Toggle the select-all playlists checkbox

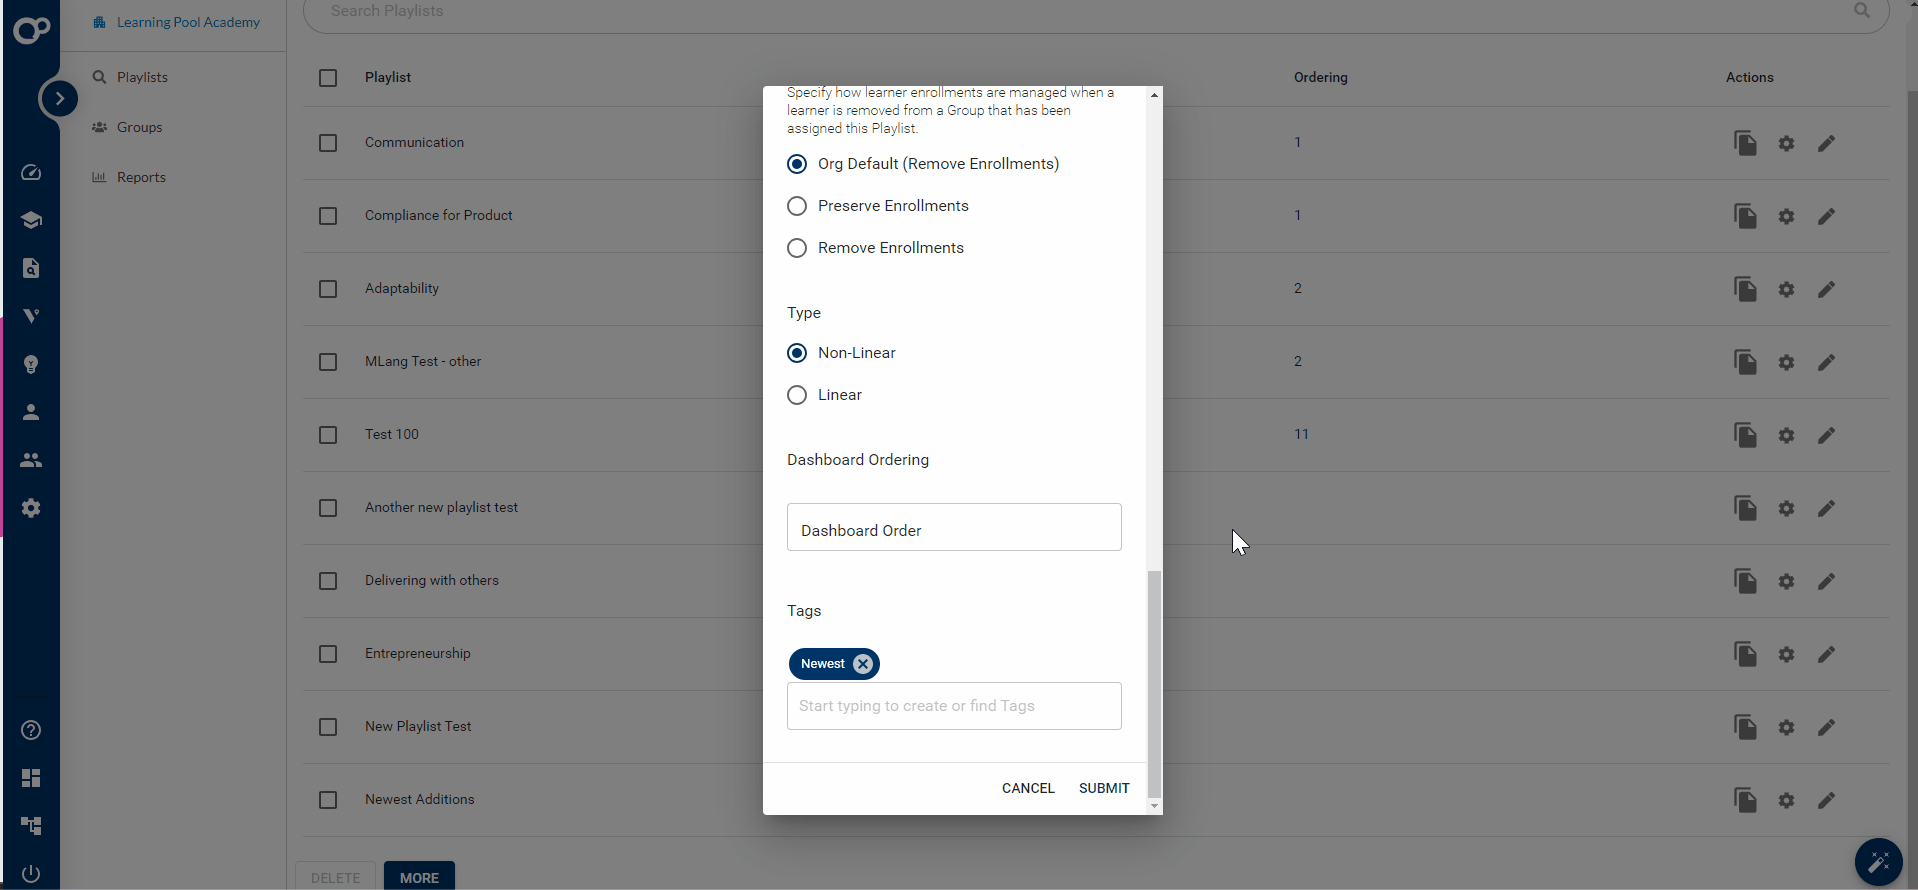(x=328, y=78)
